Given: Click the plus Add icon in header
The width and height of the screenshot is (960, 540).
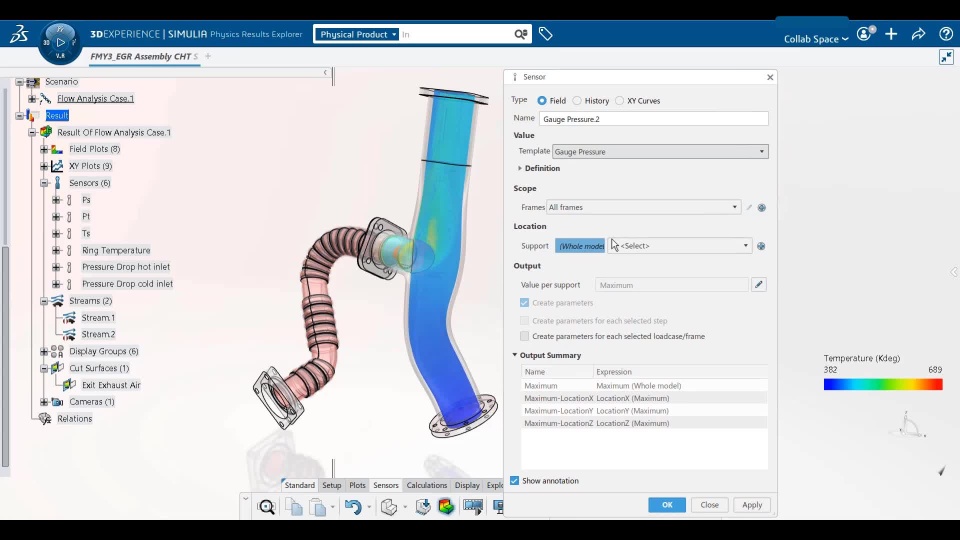Looking at the screenshot, I should (891, 34).
